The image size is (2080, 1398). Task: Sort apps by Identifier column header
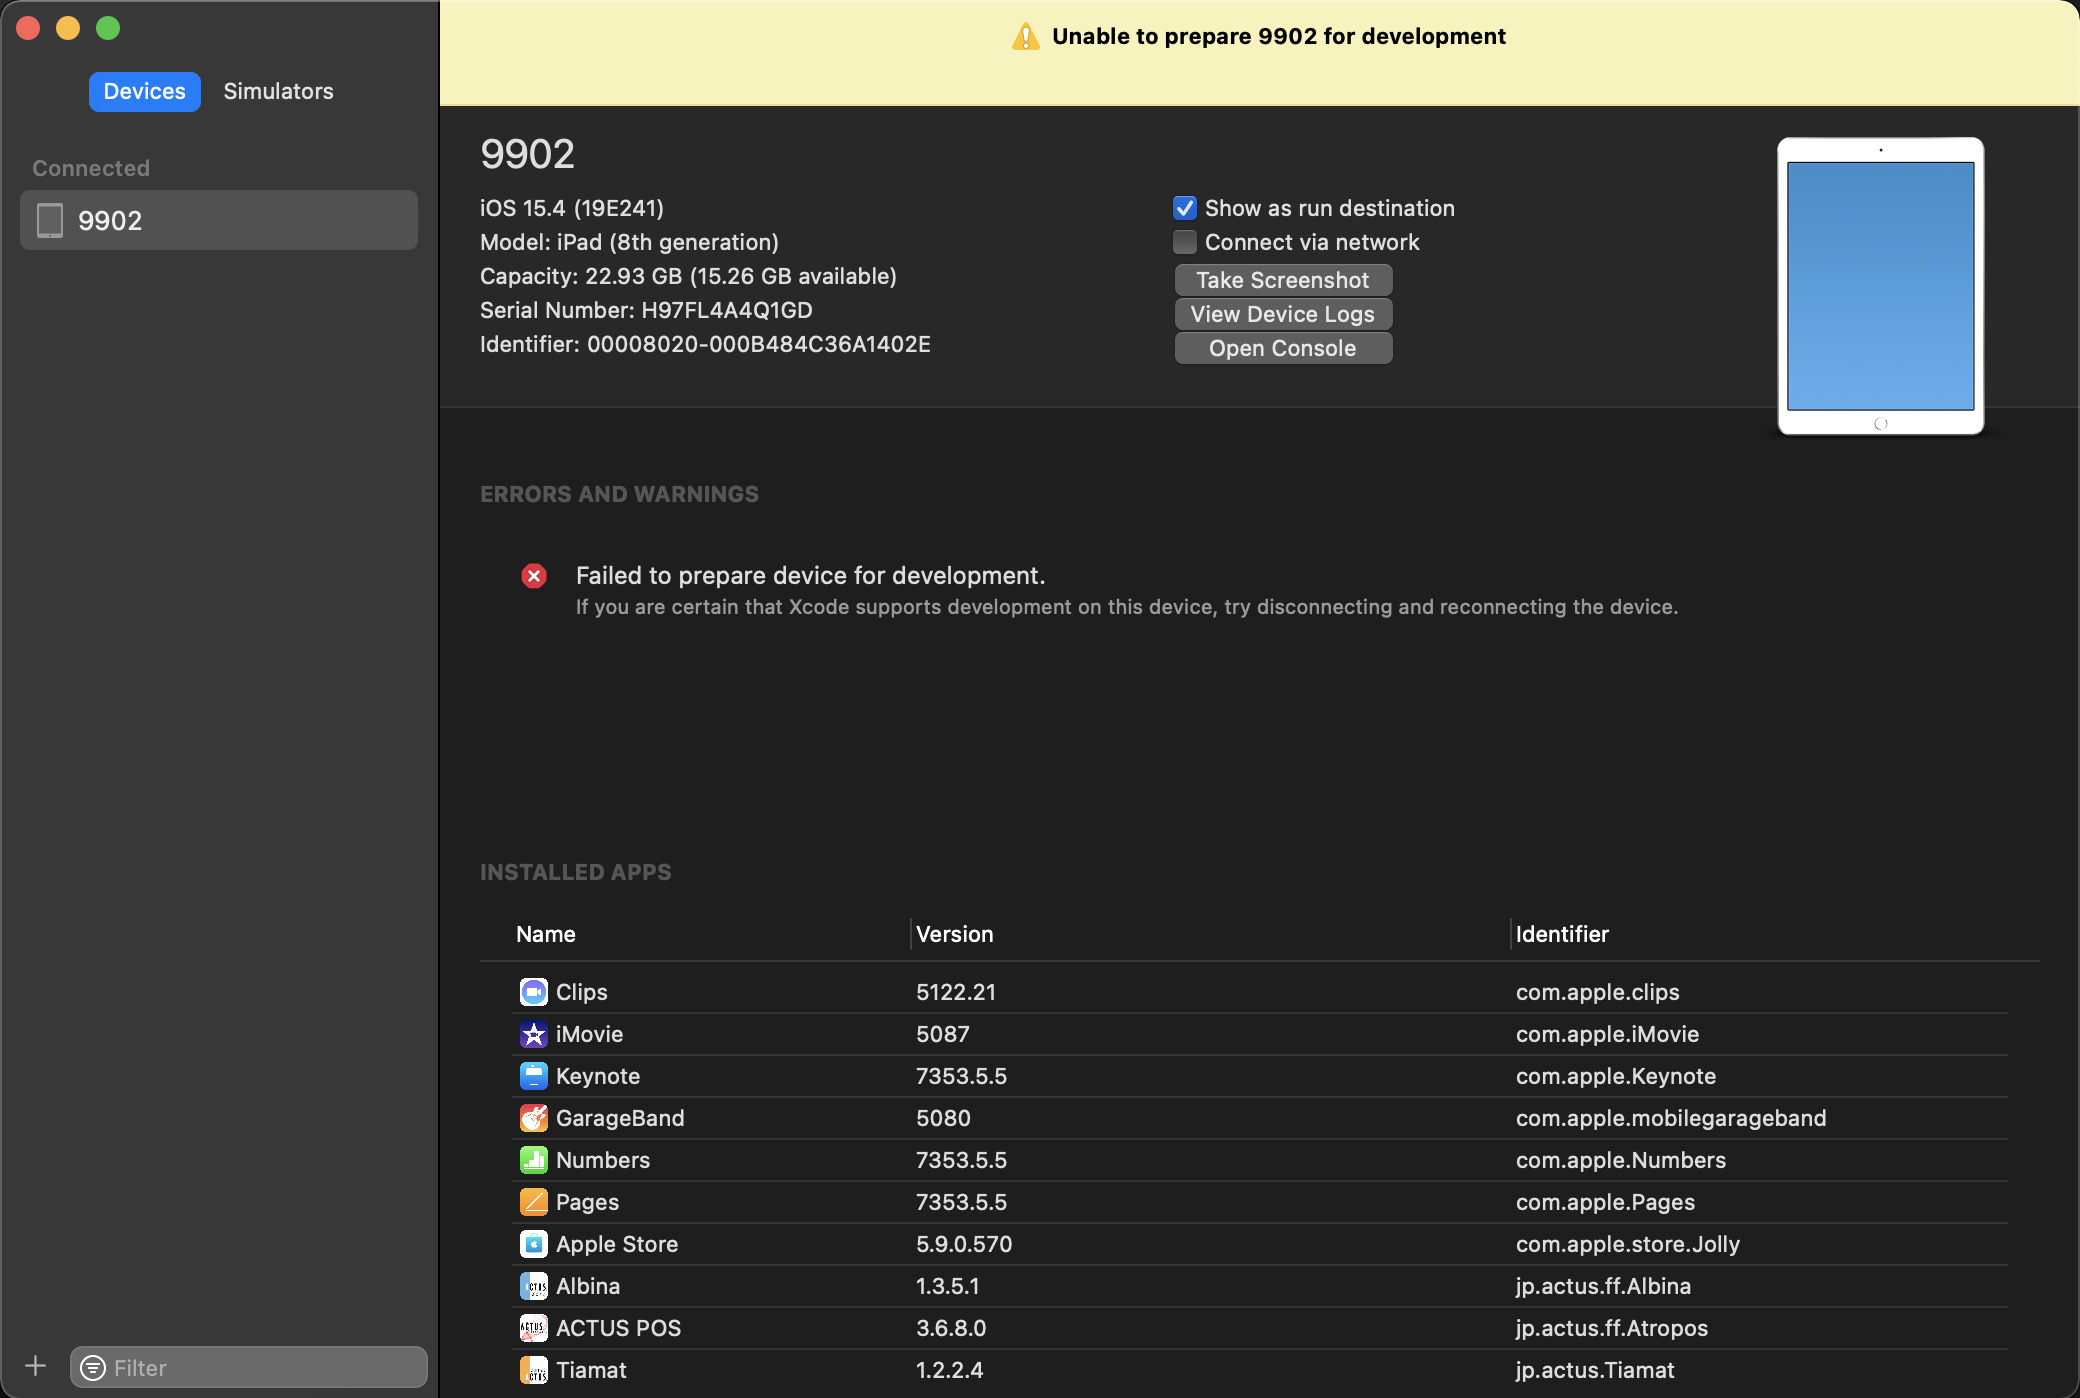pyautogui.click(x=1562, y=934)
